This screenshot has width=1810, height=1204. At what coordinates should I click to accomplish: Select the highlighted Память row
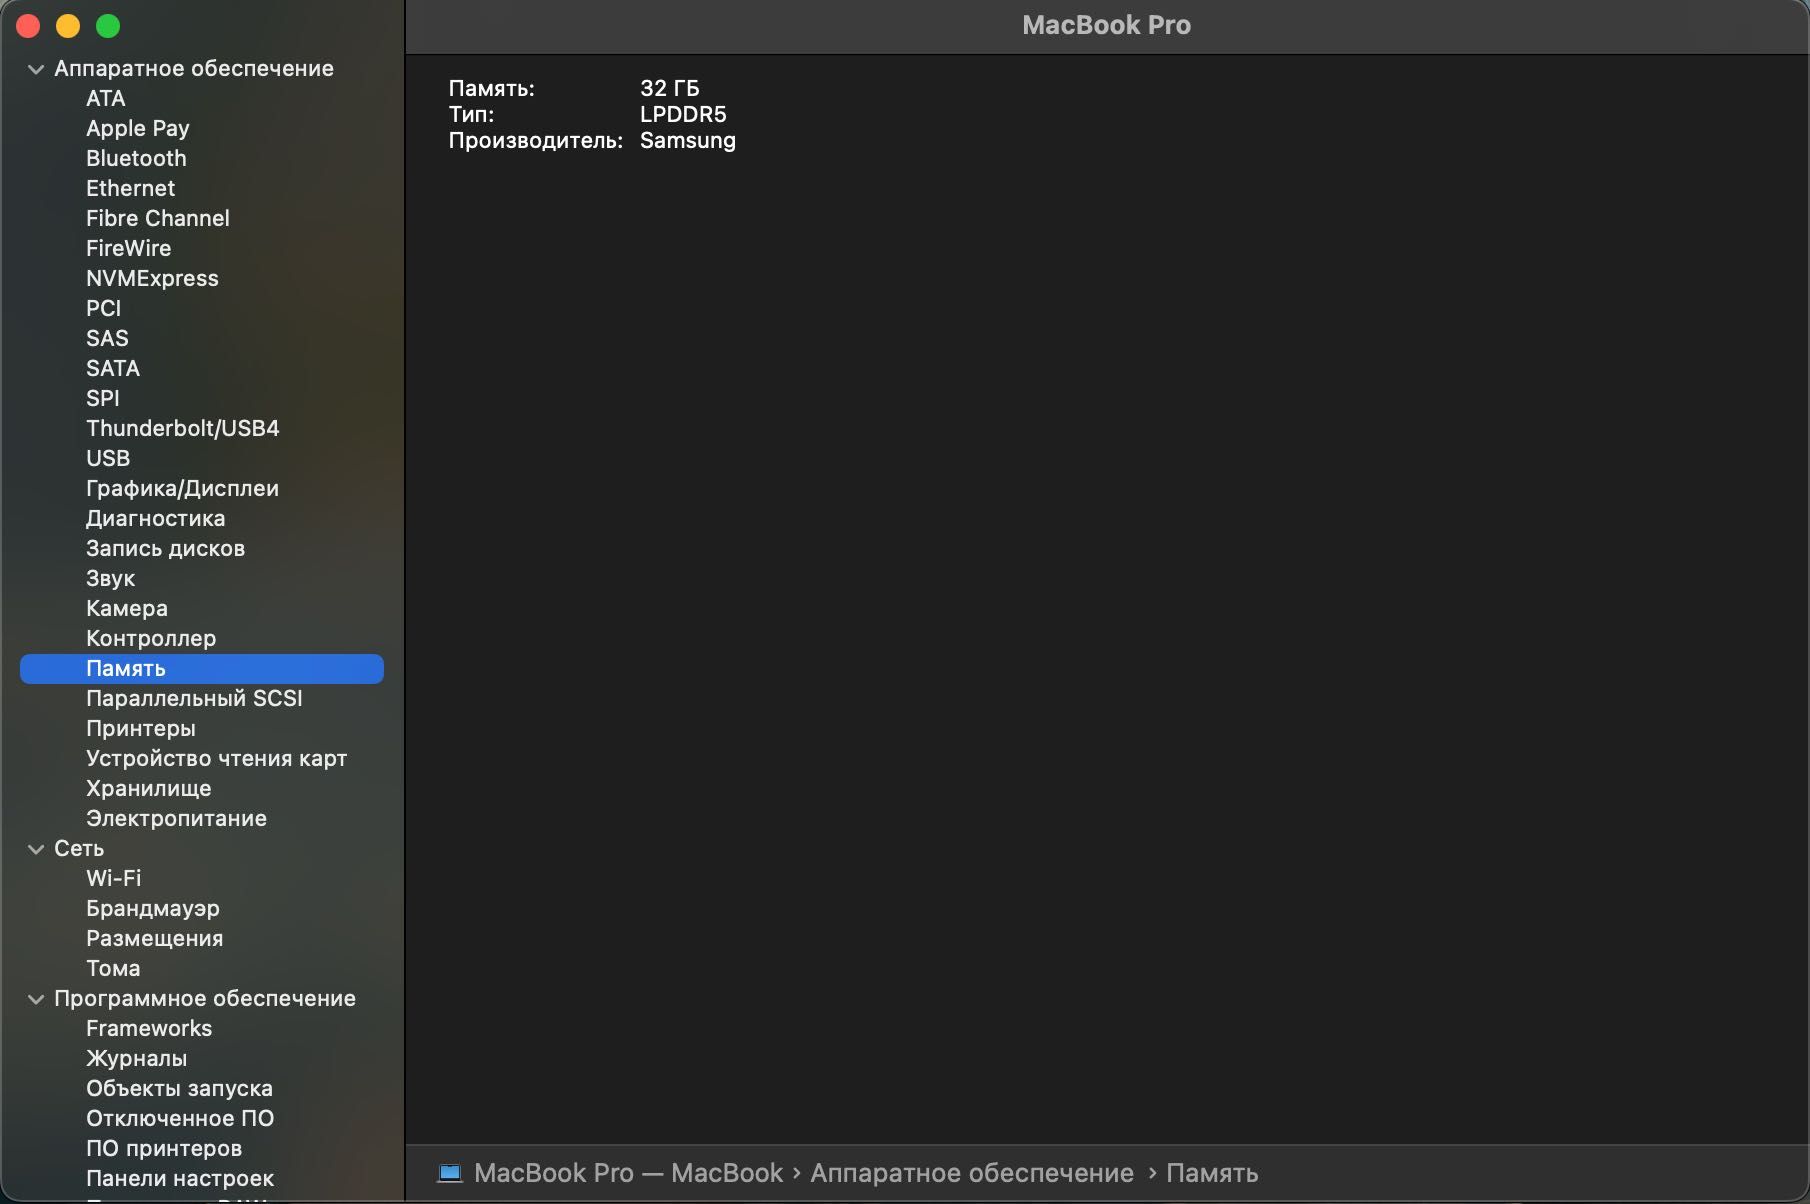tap(202, 669)
